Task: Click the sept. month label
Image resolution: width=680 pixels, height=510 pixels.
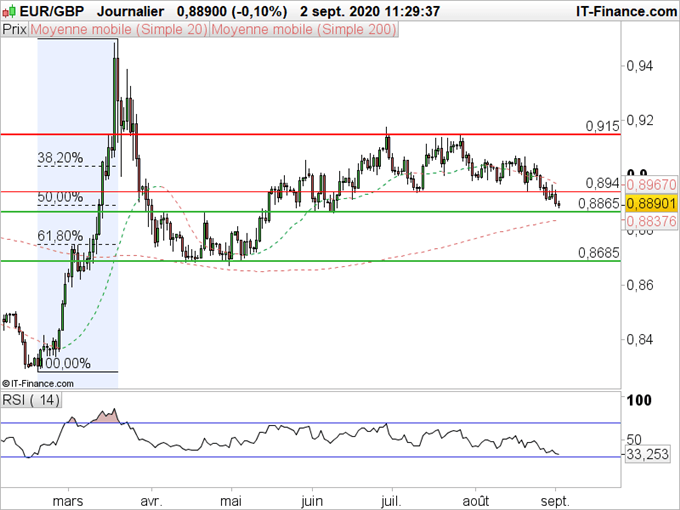Action: [555, 501]
